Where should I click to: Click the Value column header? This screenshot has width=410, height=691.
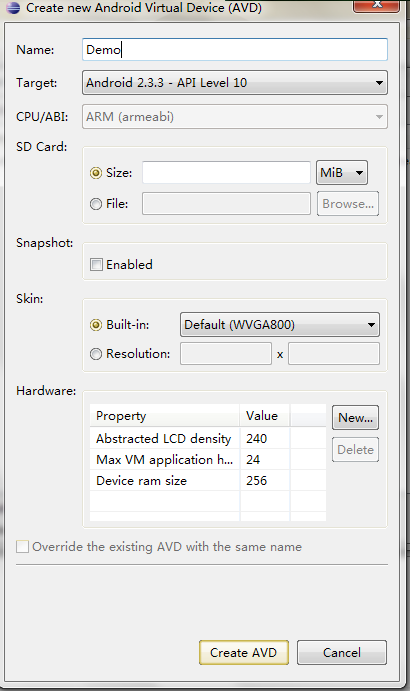tap(265, 416)
